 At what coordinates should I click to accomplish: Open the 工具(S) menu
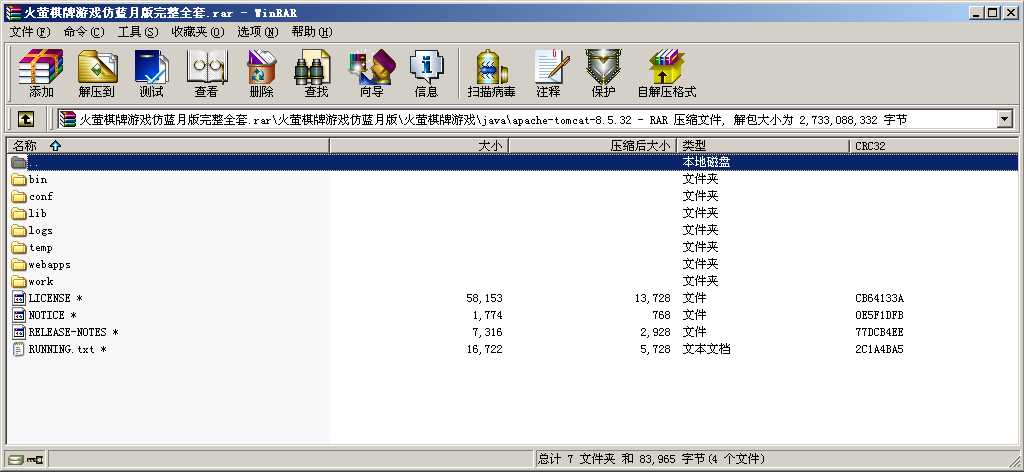click(x=138, y=32)
